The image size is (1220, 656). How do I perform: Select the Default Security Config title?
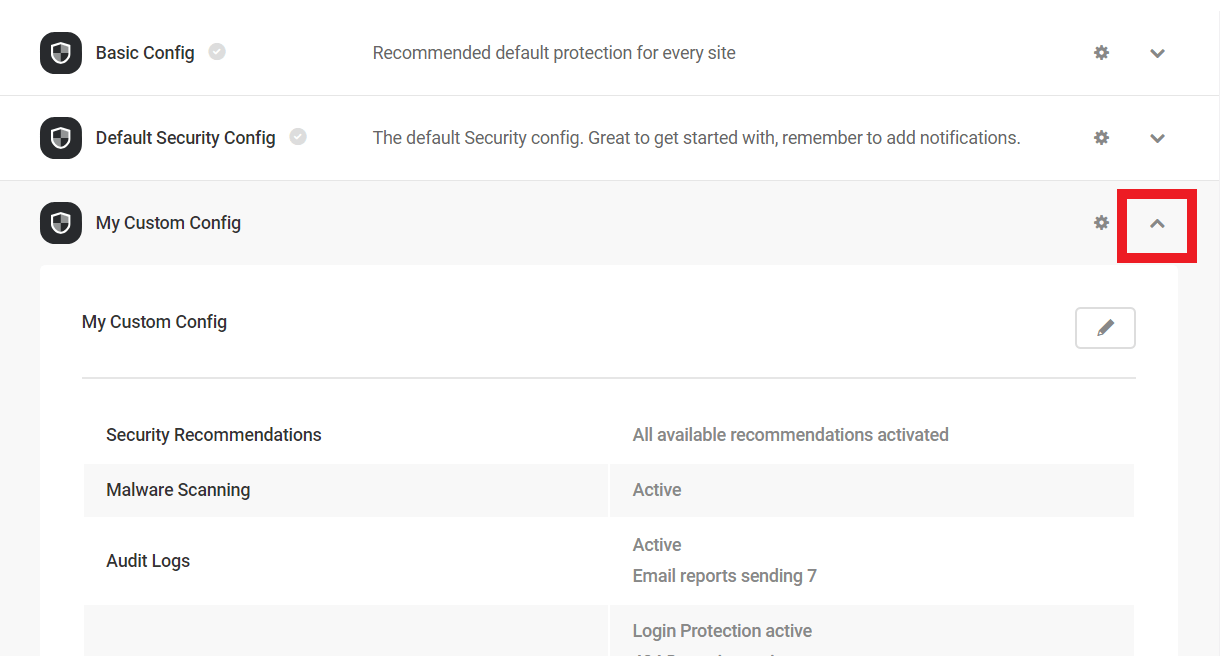pos(186,138)
